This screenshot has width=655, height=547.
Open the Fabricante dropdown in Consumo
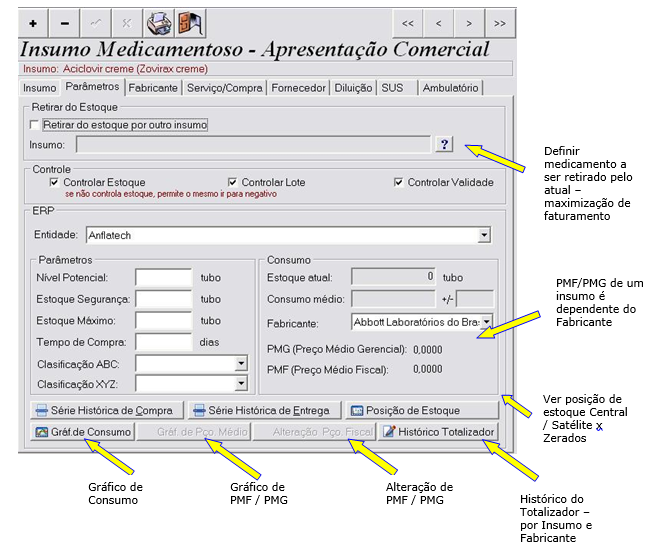click(x=487, y=322)
